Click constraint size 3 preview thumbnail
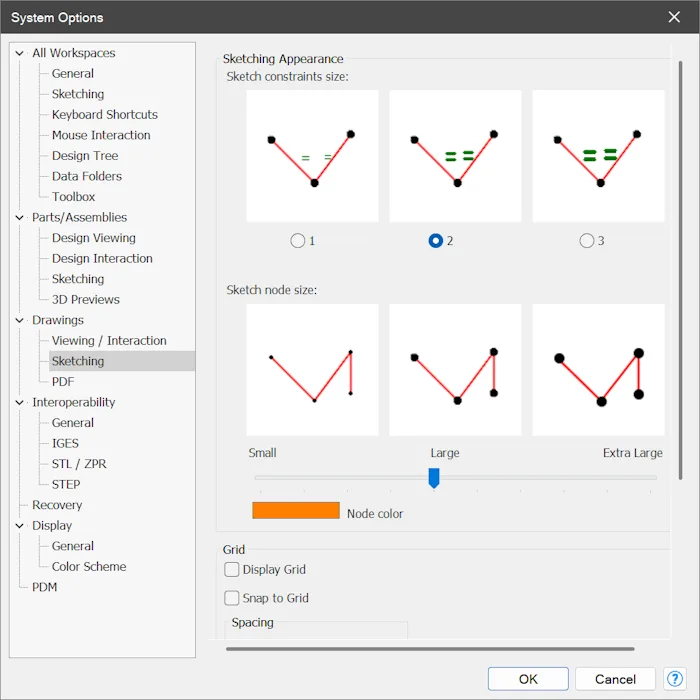700x700 pixels. click(598, 156)
